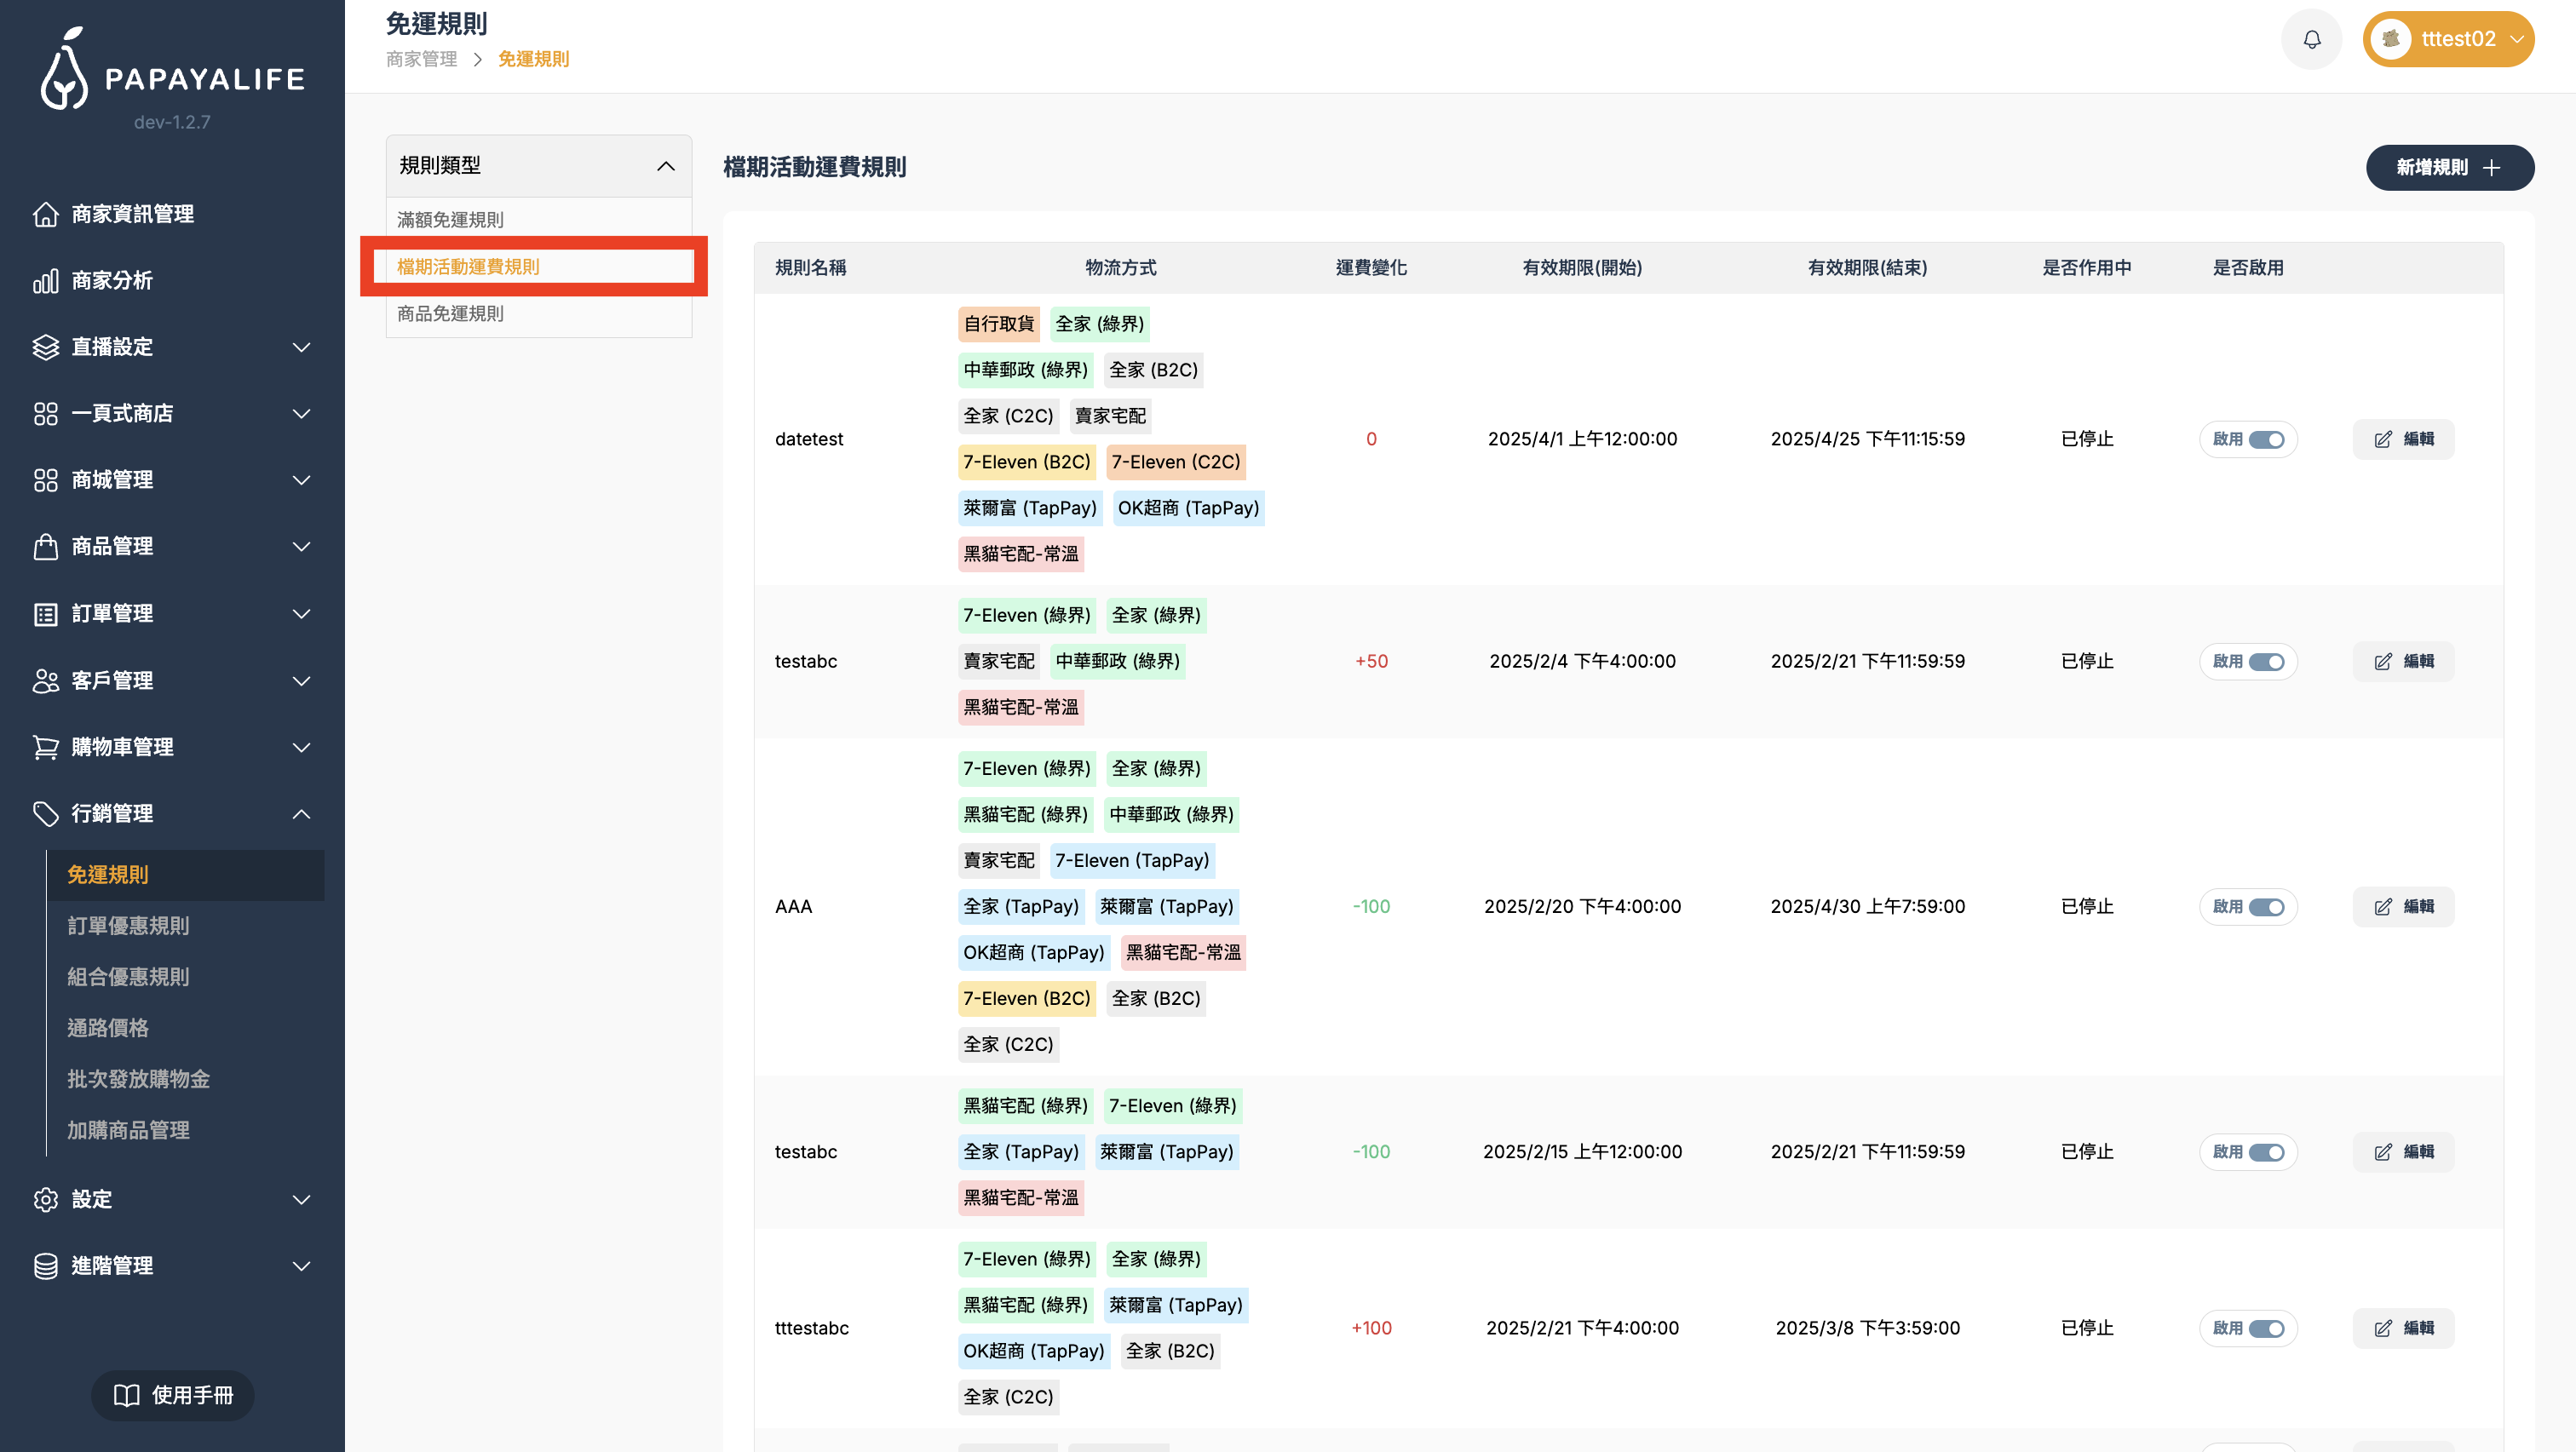
Task: Click the edit pencil icon for datetest rule
Action: point(2383,439)
